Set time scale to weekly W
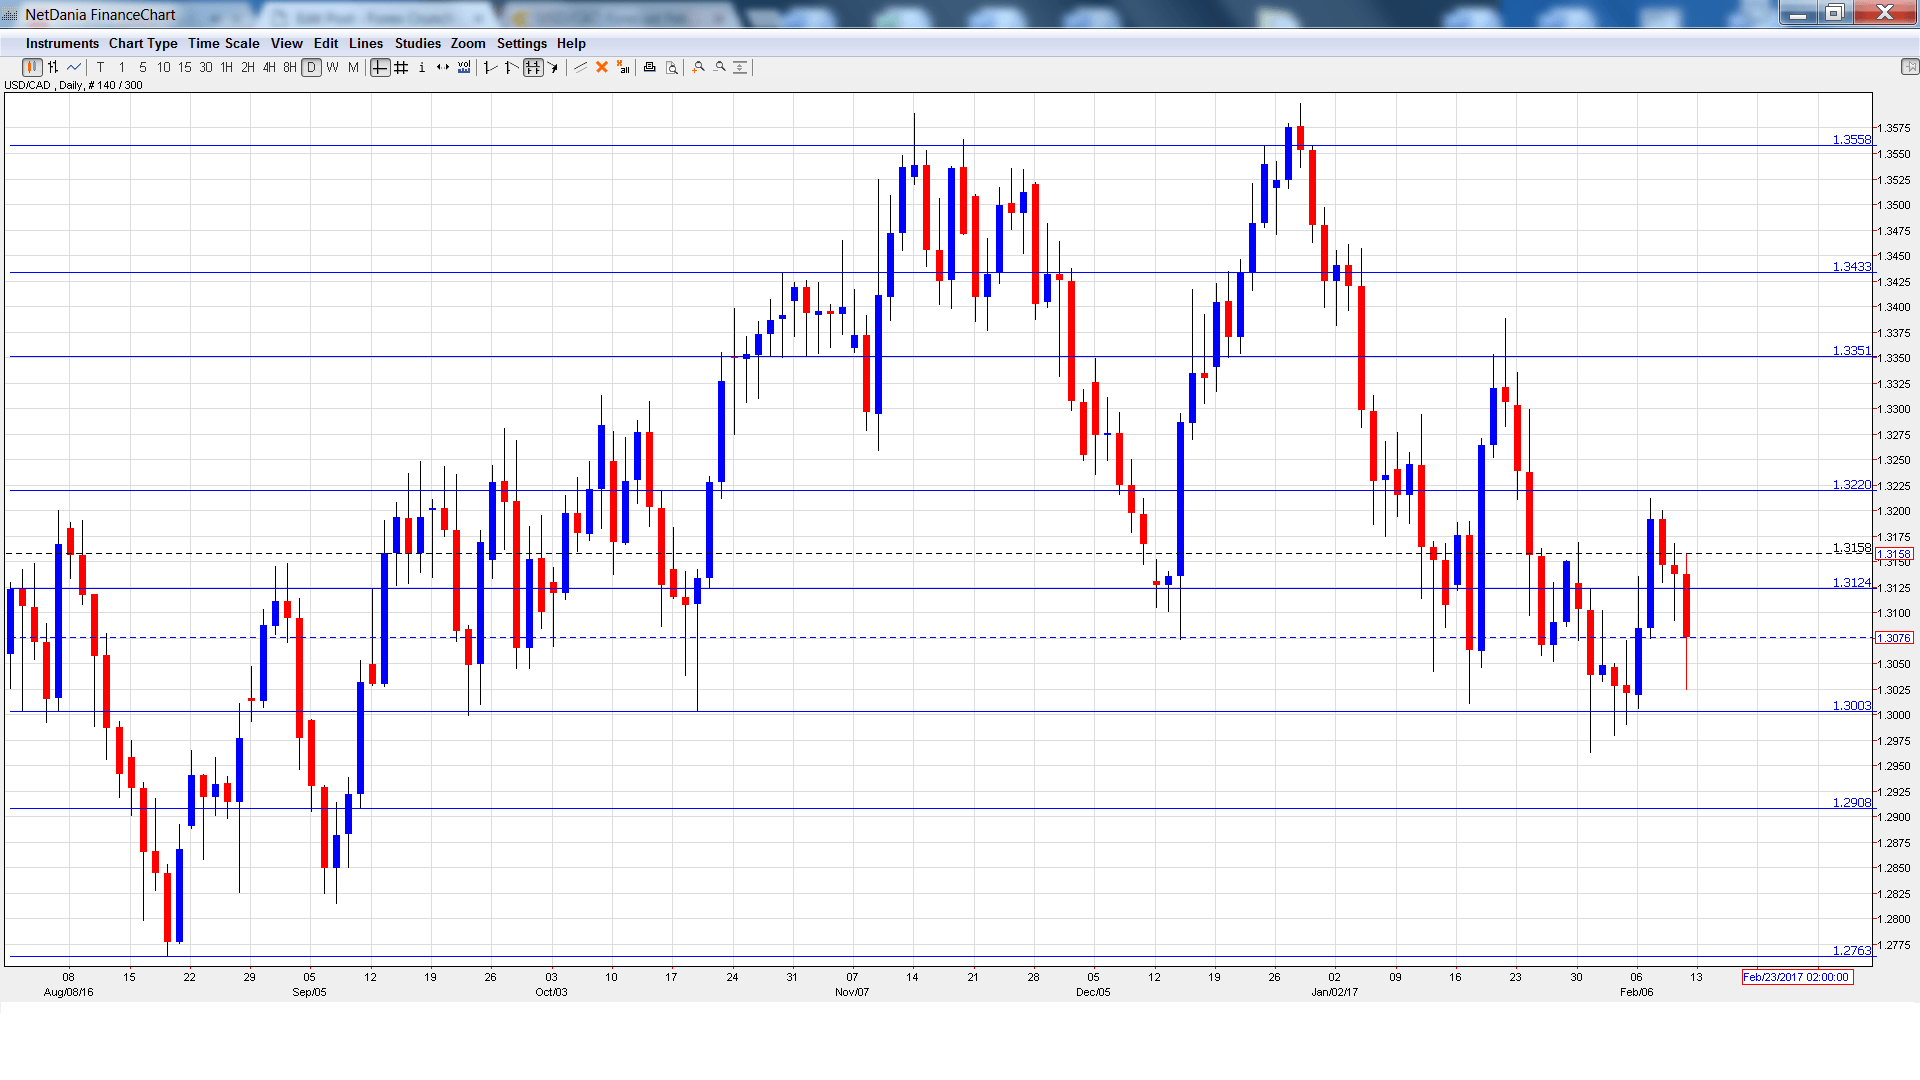The height and width of the screenshot is (1080, 1920). [332, 68]
